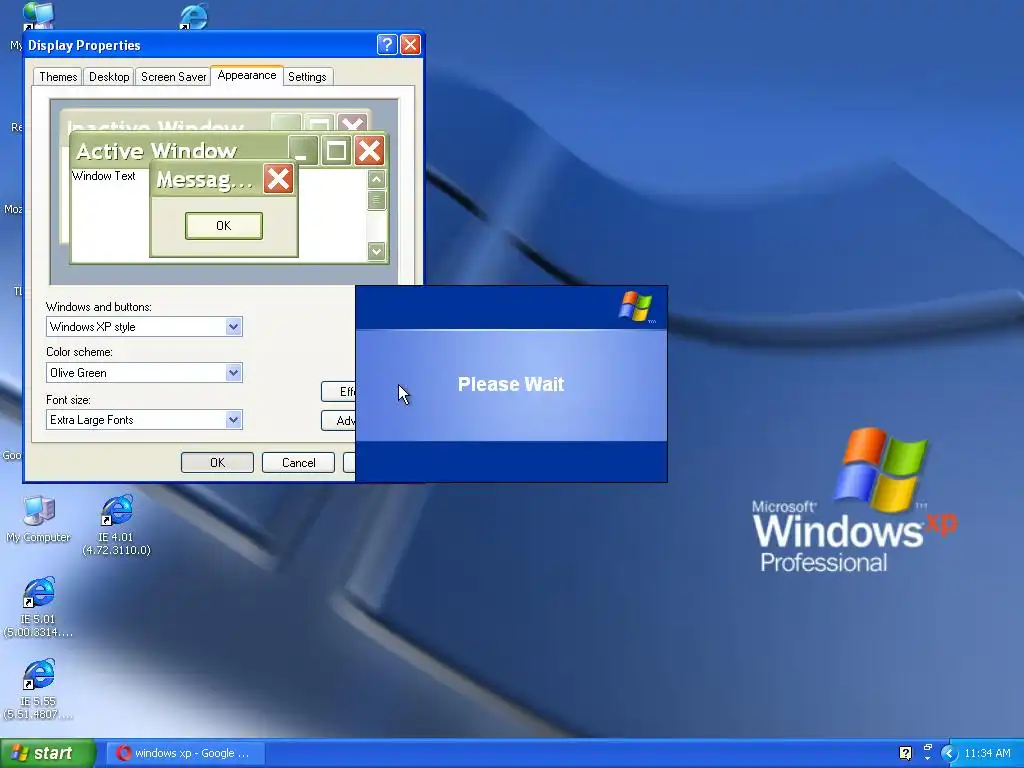Click Cancel in Display Properties dialog

coord(298,462)
